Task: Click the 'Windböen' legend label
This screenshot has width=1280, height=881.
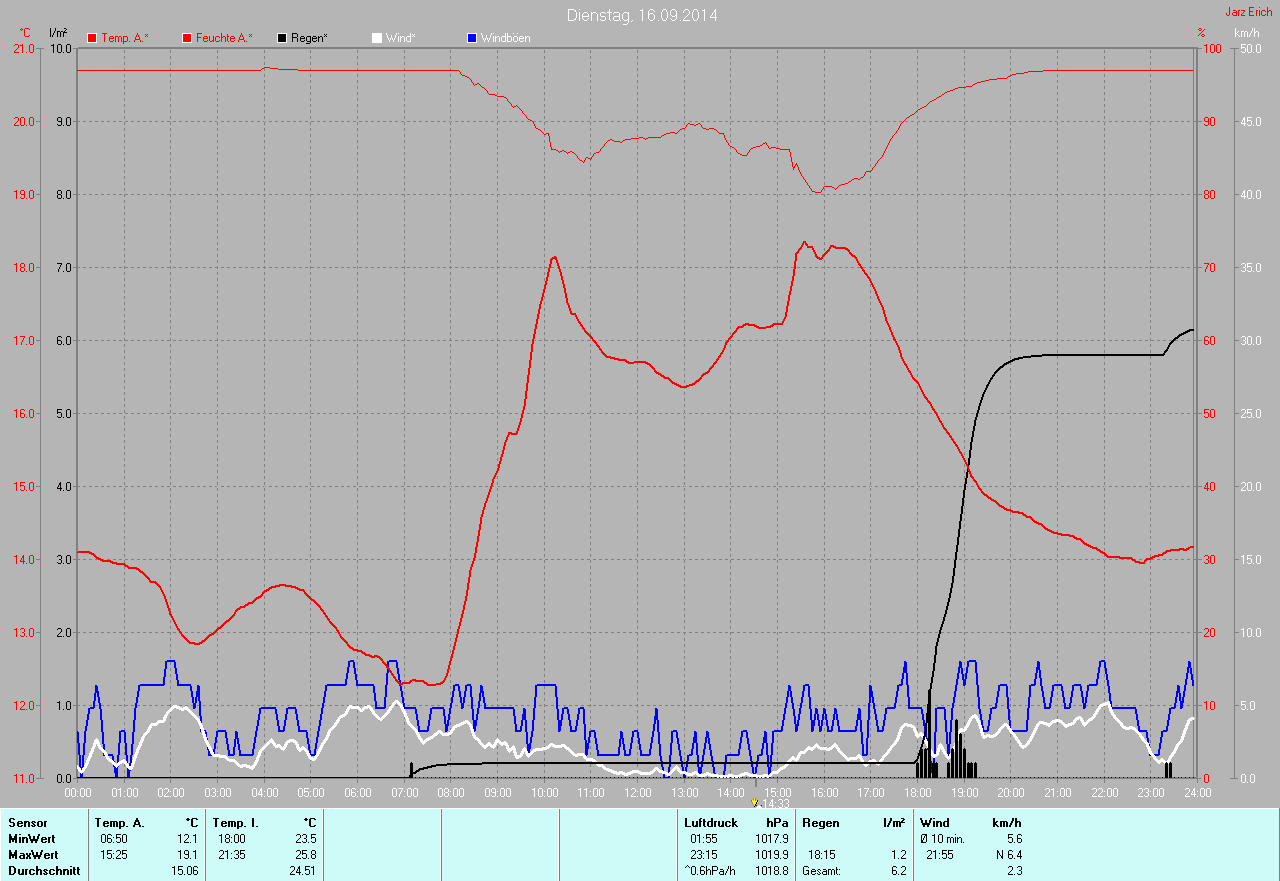Action: 506,38
